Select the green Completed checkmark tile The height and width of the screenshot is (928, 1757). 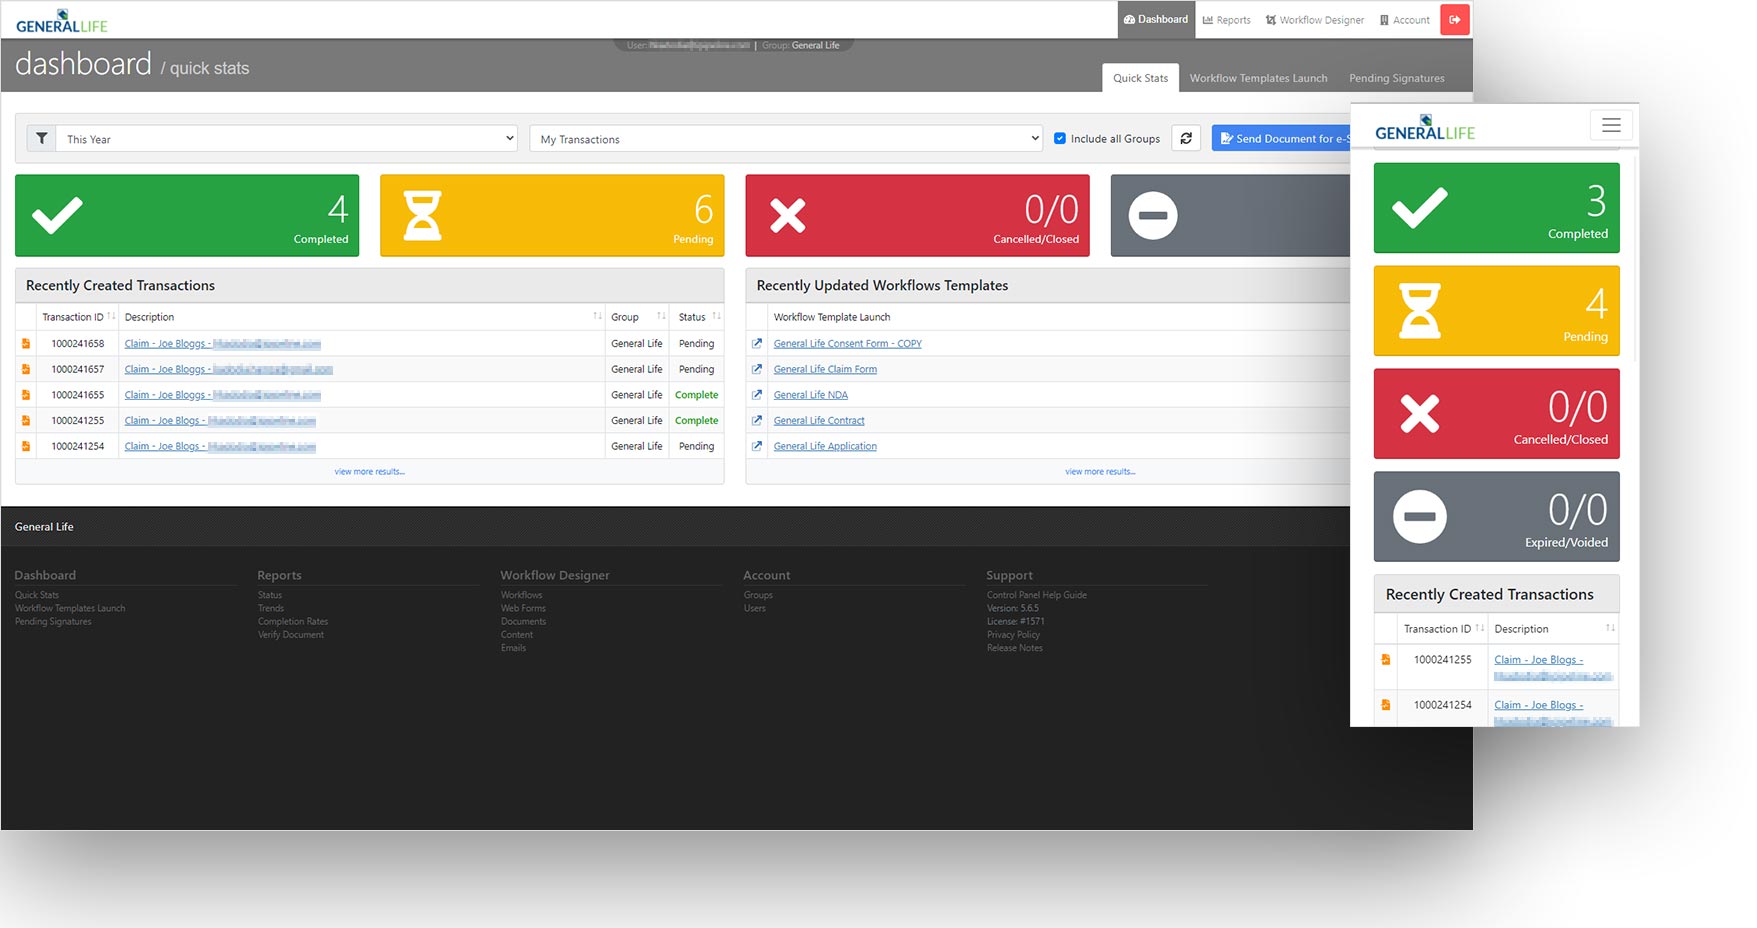(186, 214)
